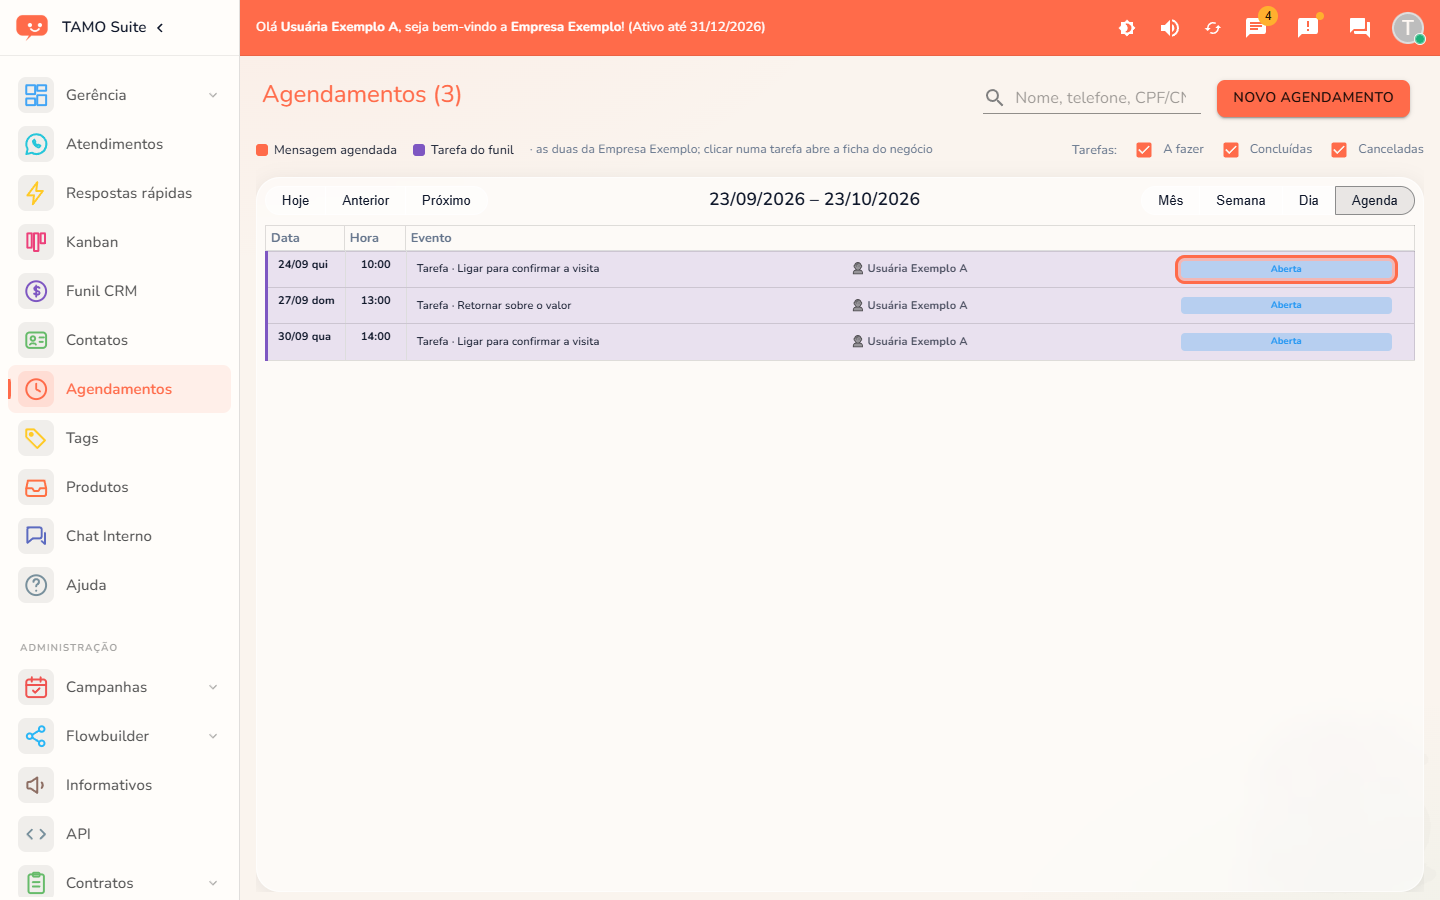Click the Aberta status bar for 24/09
Screen dimensions: 1440x900
[x=1286, y=269]
